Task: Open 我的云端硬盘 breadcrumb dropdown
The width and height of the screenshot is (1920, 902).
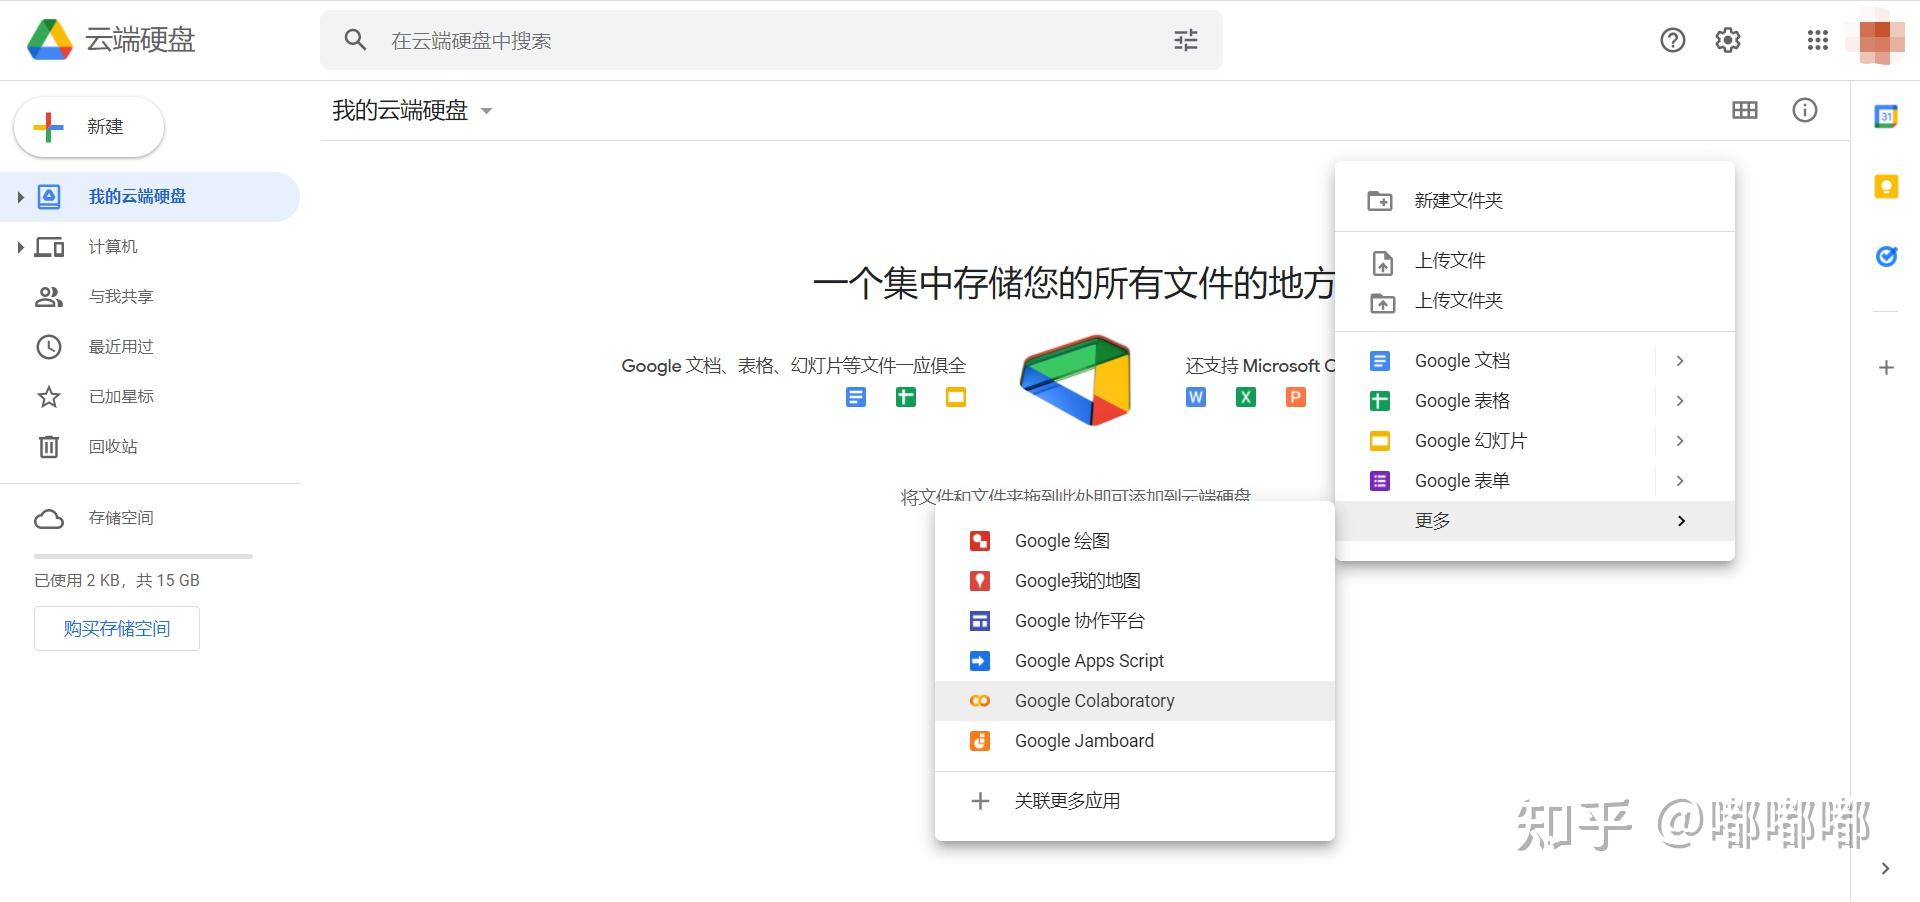Action: [x=413, y=110]
